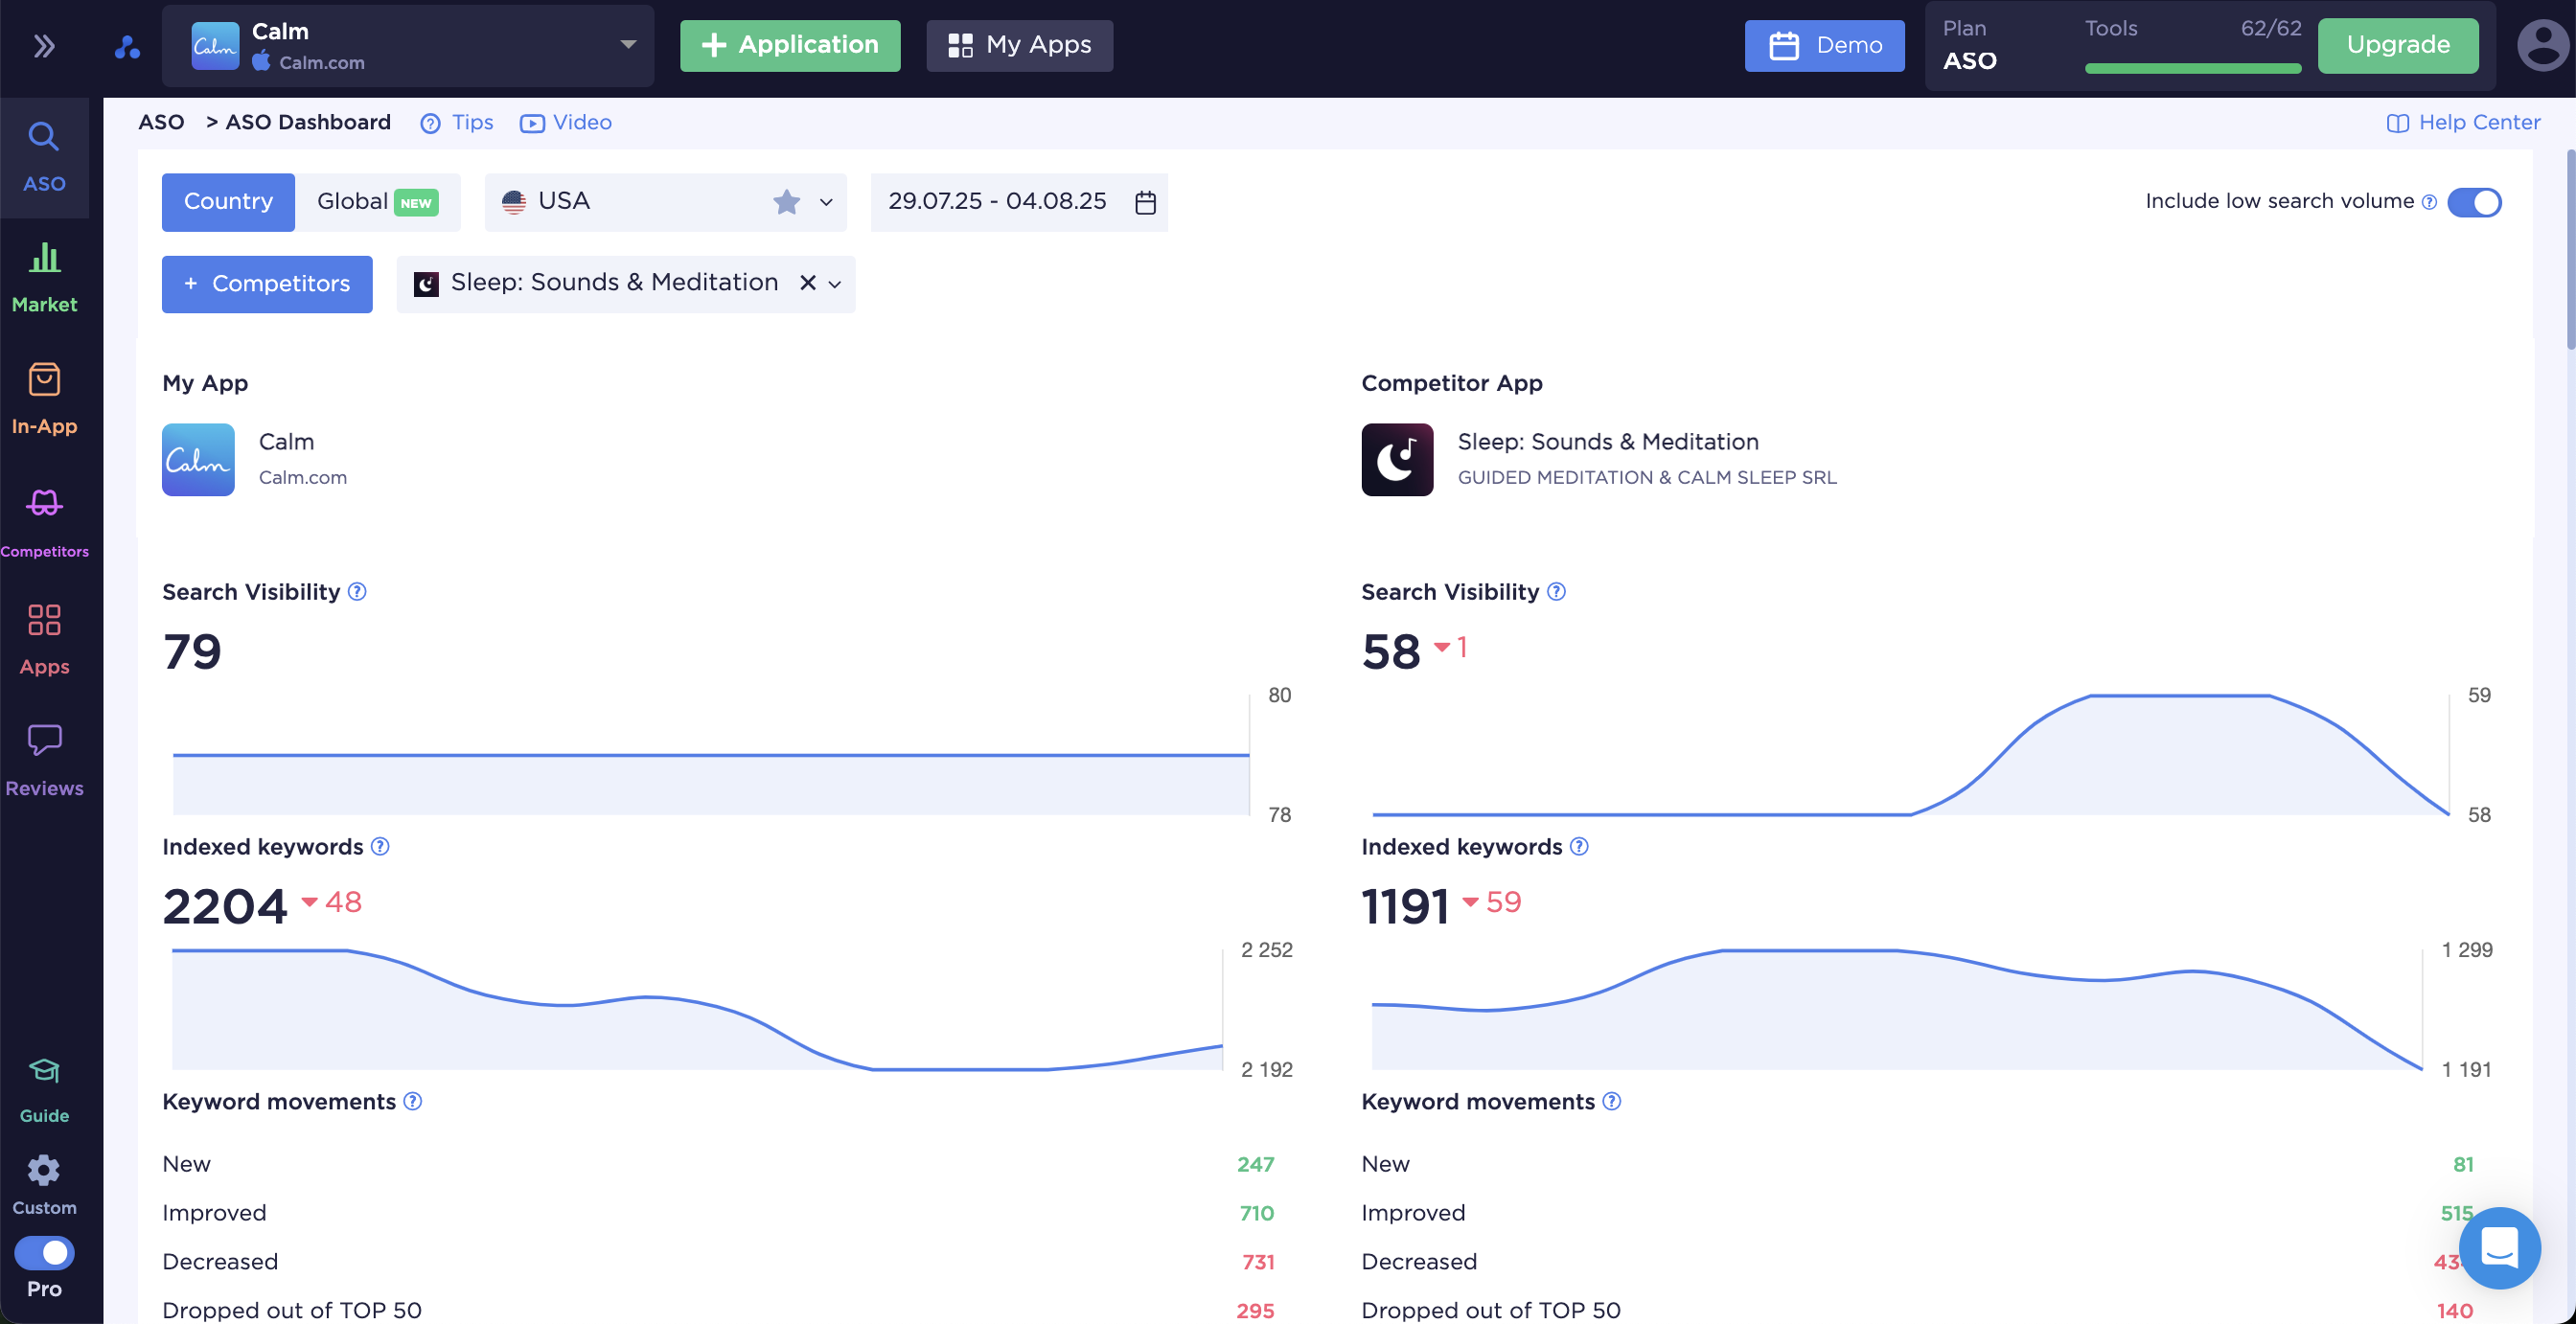Open Custom settings gear in sidebar
The height and width of the screenshot is (1324, 2576).
coord(44,1185)
